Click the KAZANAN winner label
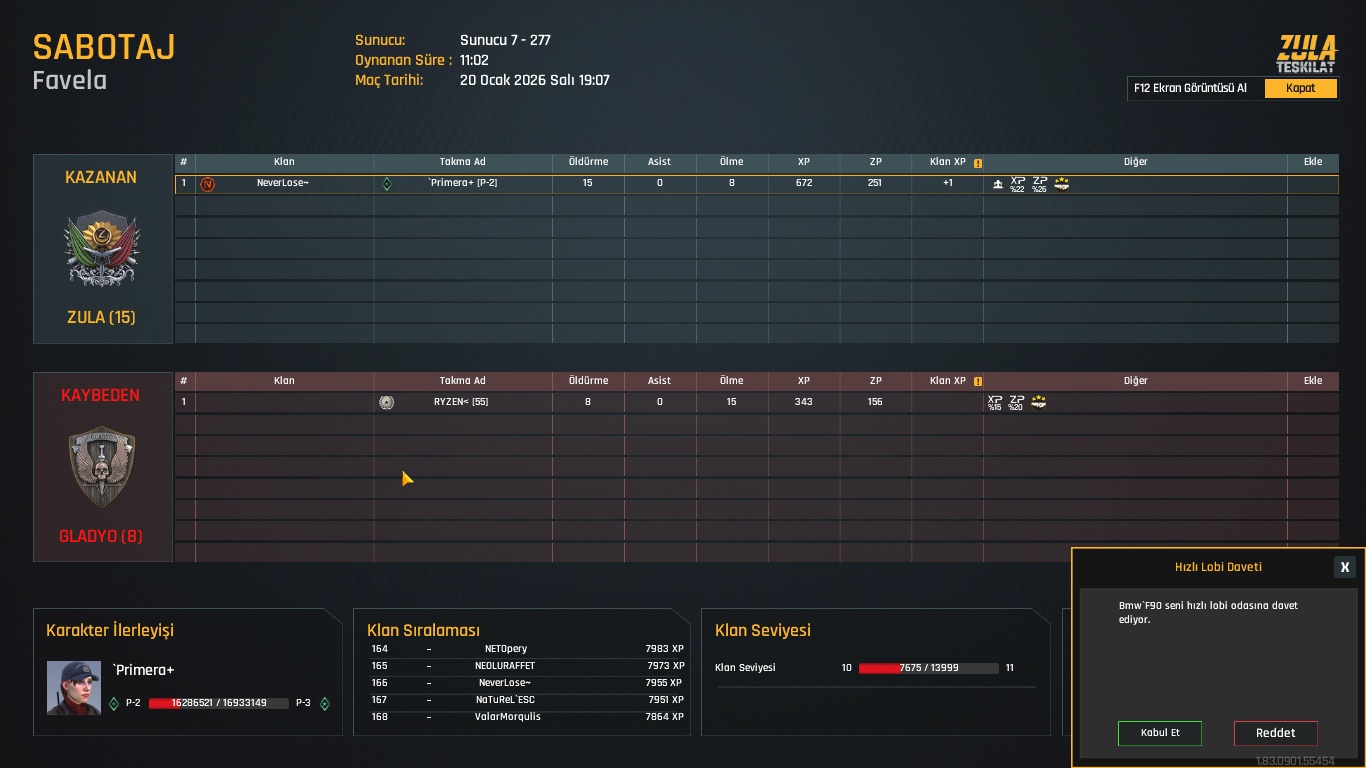The width and height of the screenshot is (1366, 768). click(x=101, y=177)
